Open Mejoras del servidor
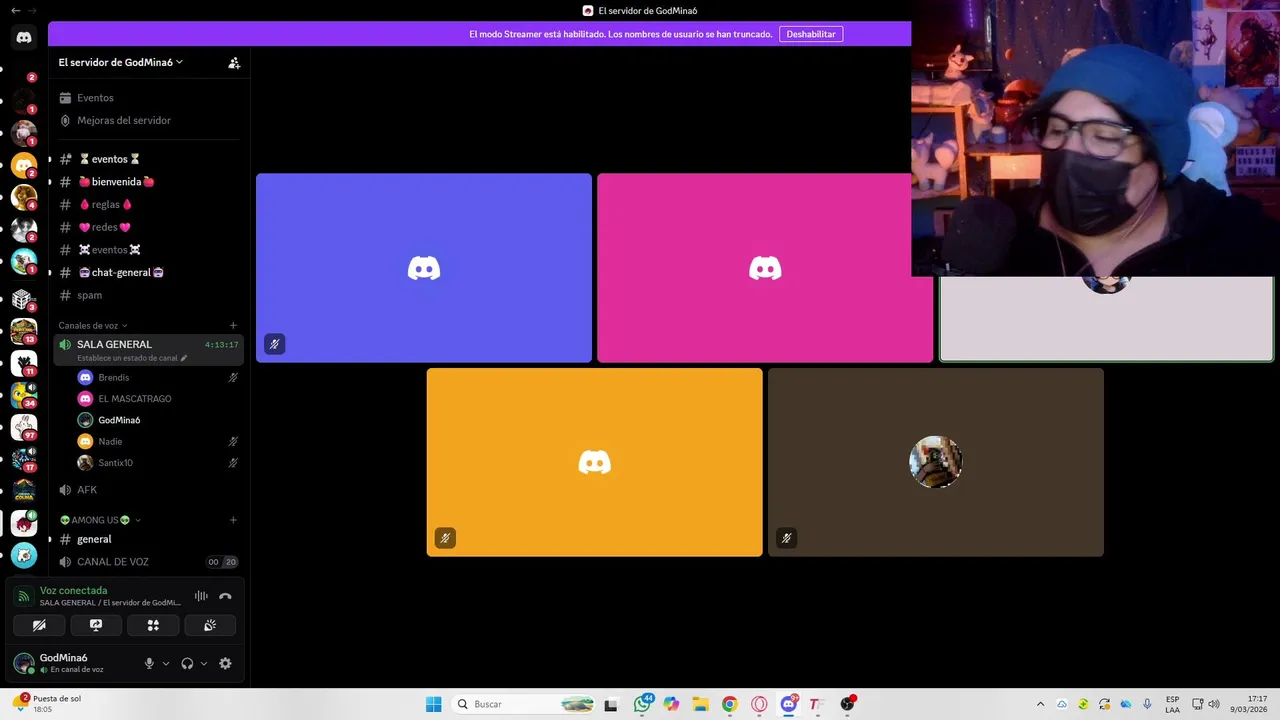This screenshot has width=1280, height=720. click(x=124, y=120)
